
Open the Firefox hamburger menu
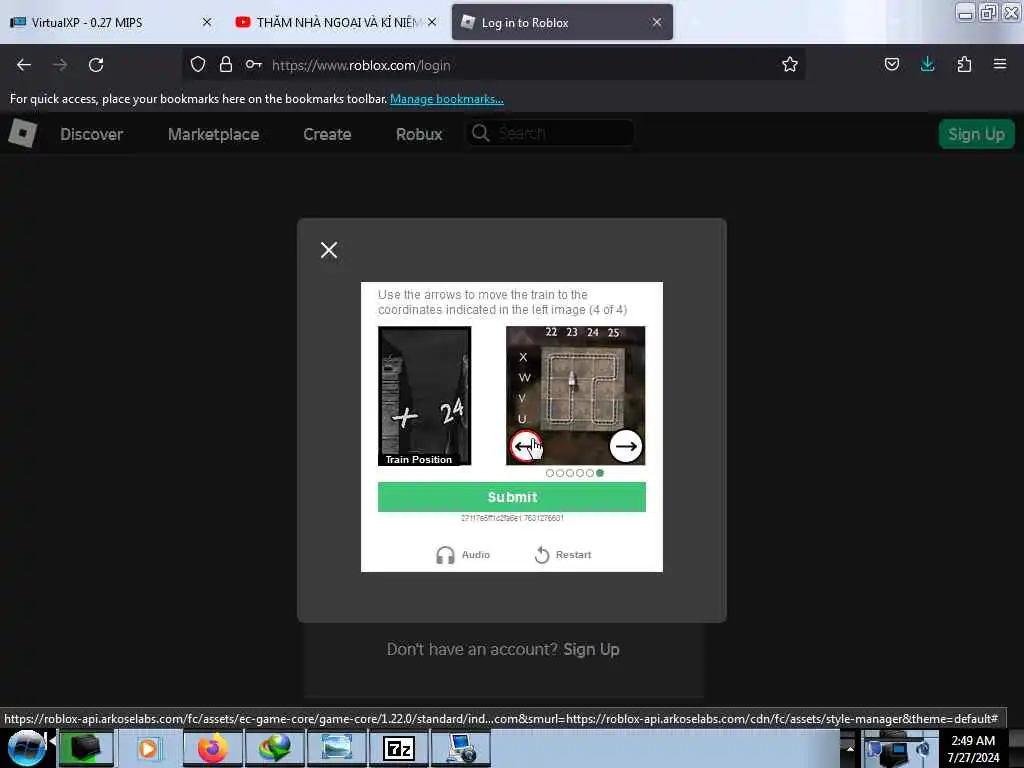click(x=1000, y=64)
